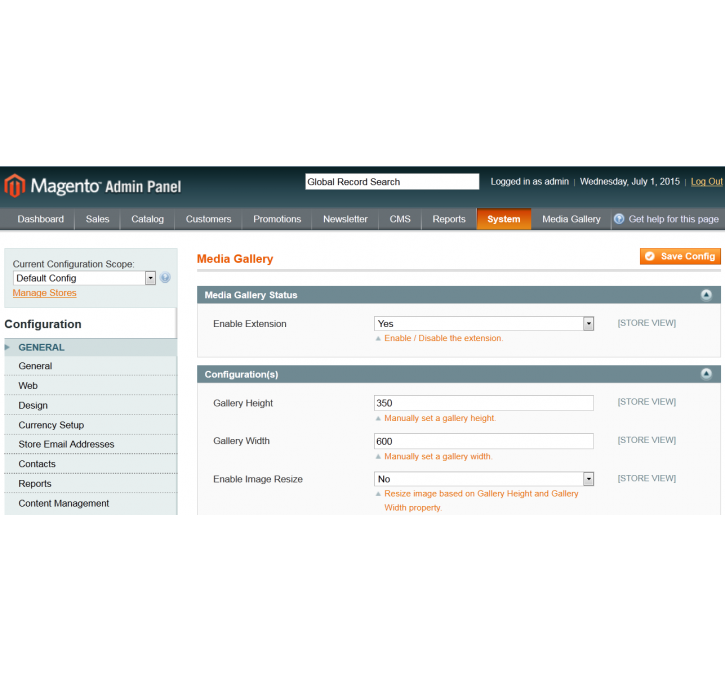Click the [STORE VIEW] label beside Gallery Height
This screenshot has height=680, width=725.
pyautogui.click(x=647, y=402)
